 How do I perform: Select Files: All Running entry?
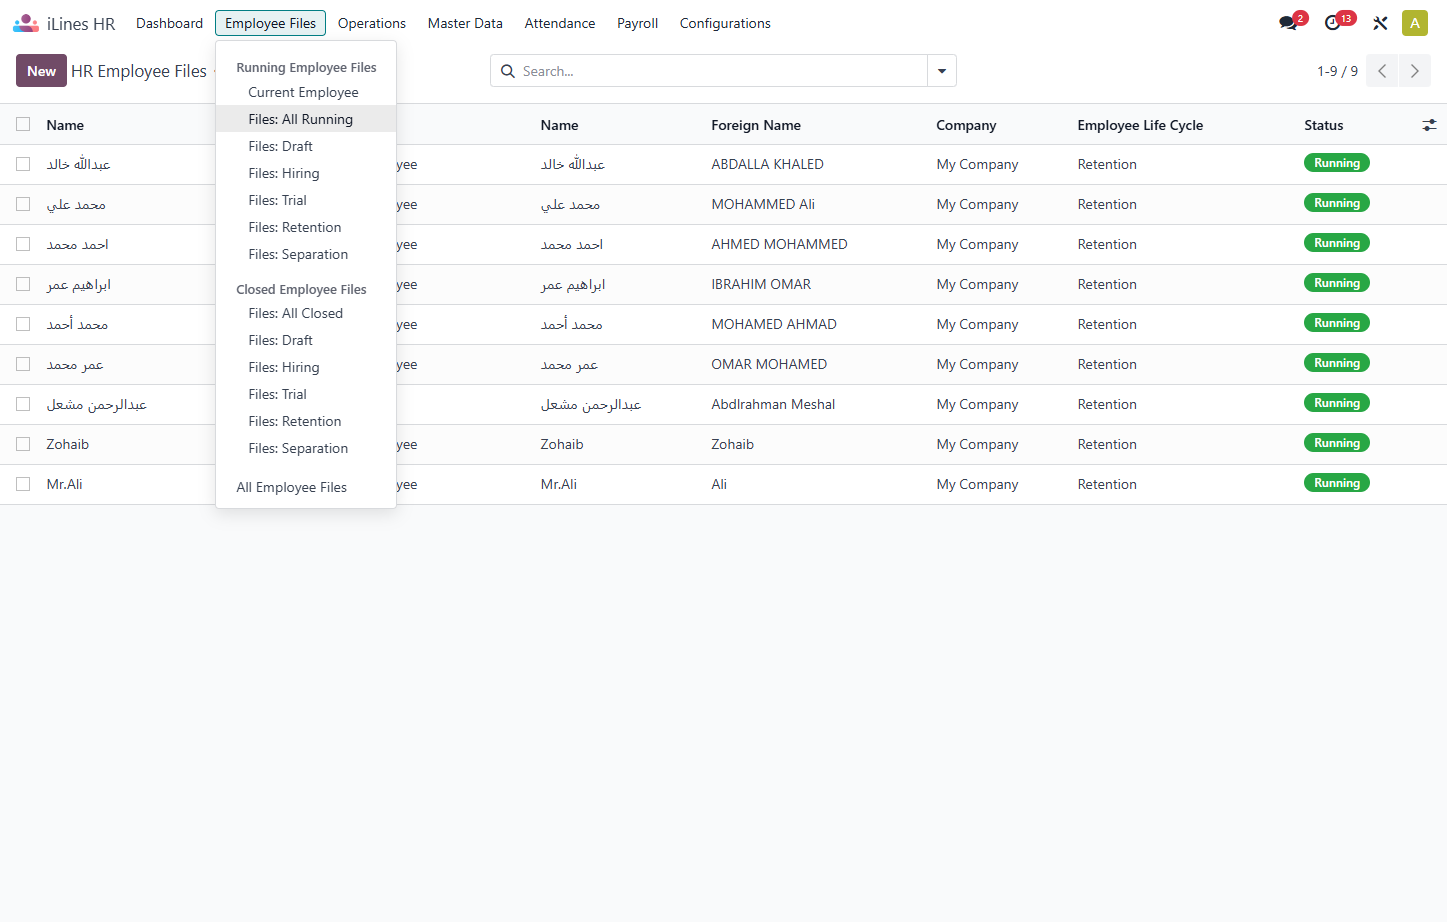coord(306,119)
